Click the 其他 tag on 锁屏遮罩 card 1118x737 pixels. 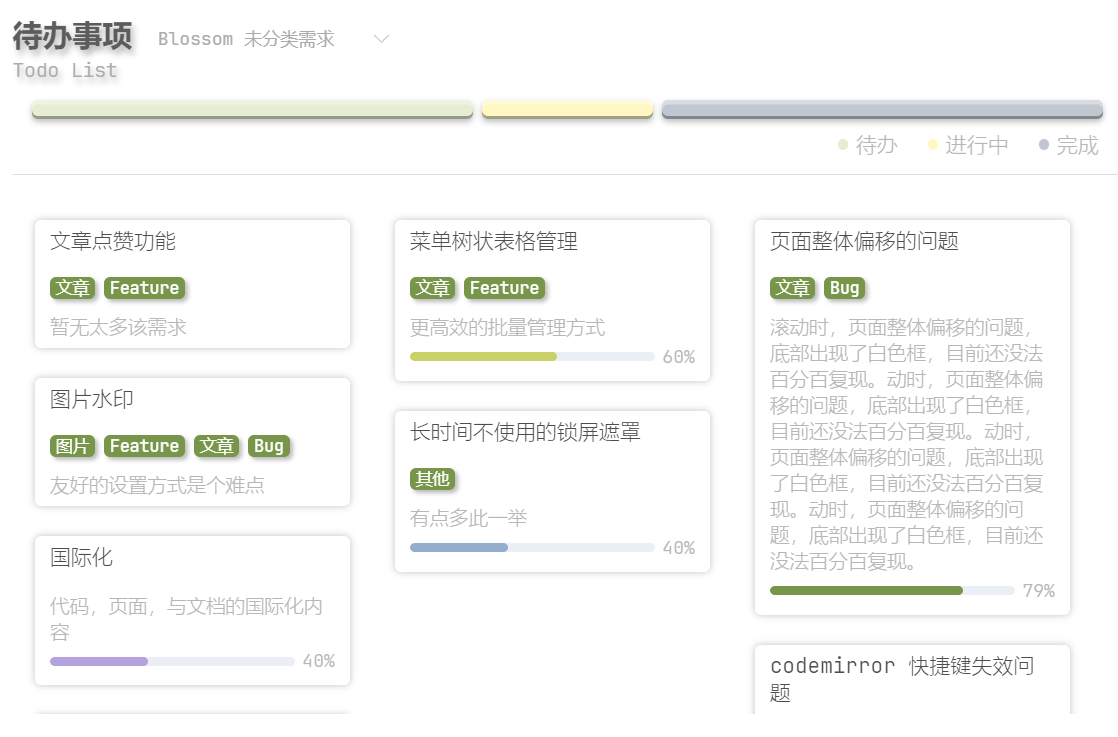(432, 479)
